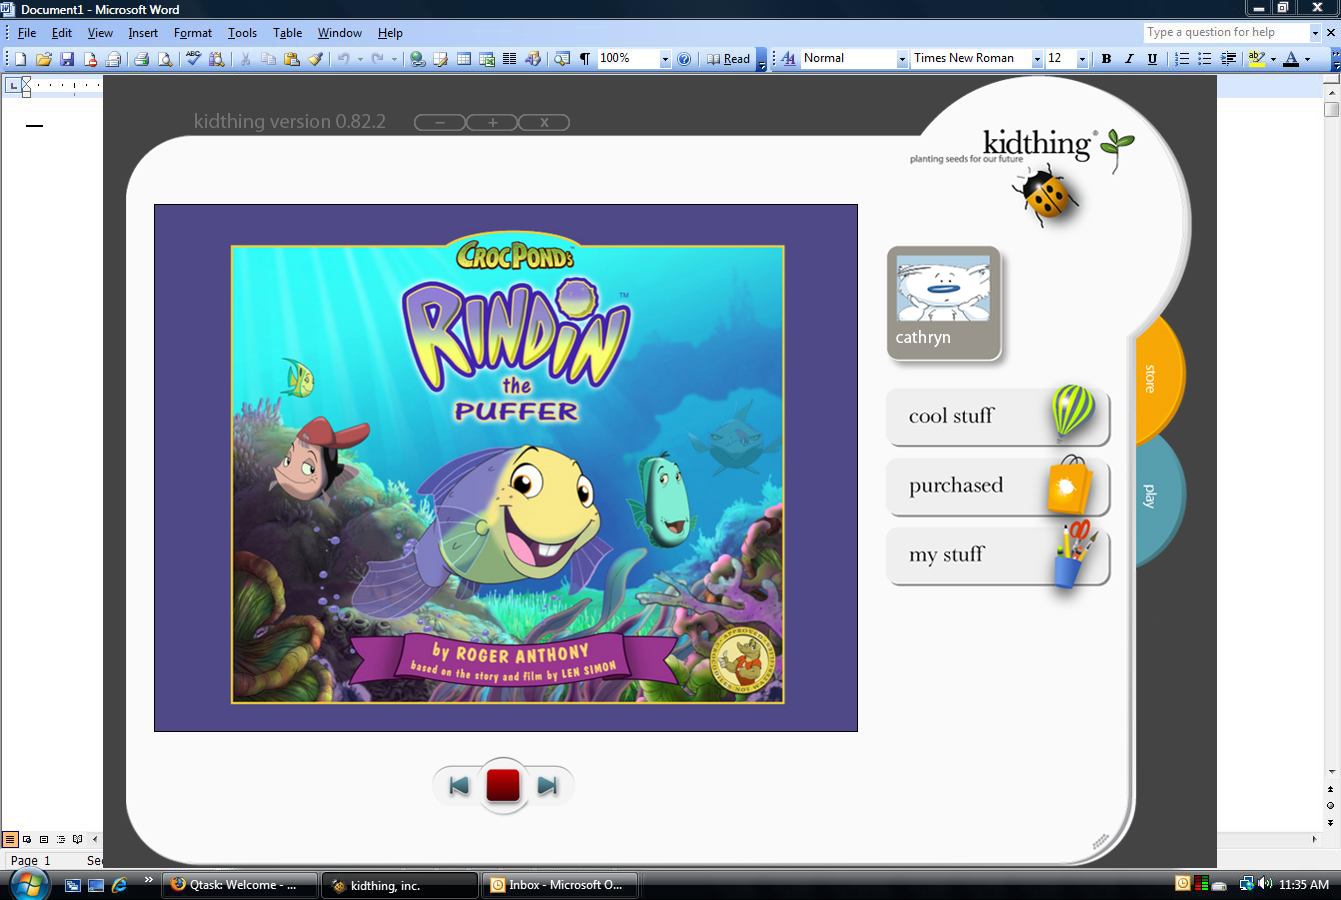The image size is (1341, 900).
Task: Stop playback with the red stop button
Action: (503, 786)
